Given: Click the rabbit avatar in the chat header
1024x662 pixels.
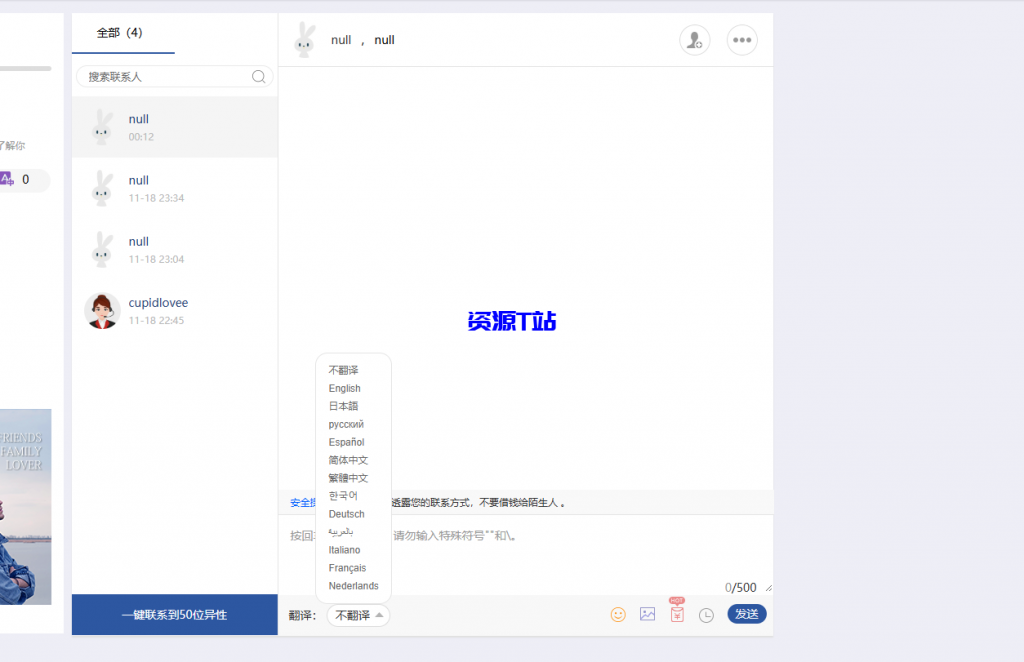Looking at the screenshot, I should click(305, 40).
